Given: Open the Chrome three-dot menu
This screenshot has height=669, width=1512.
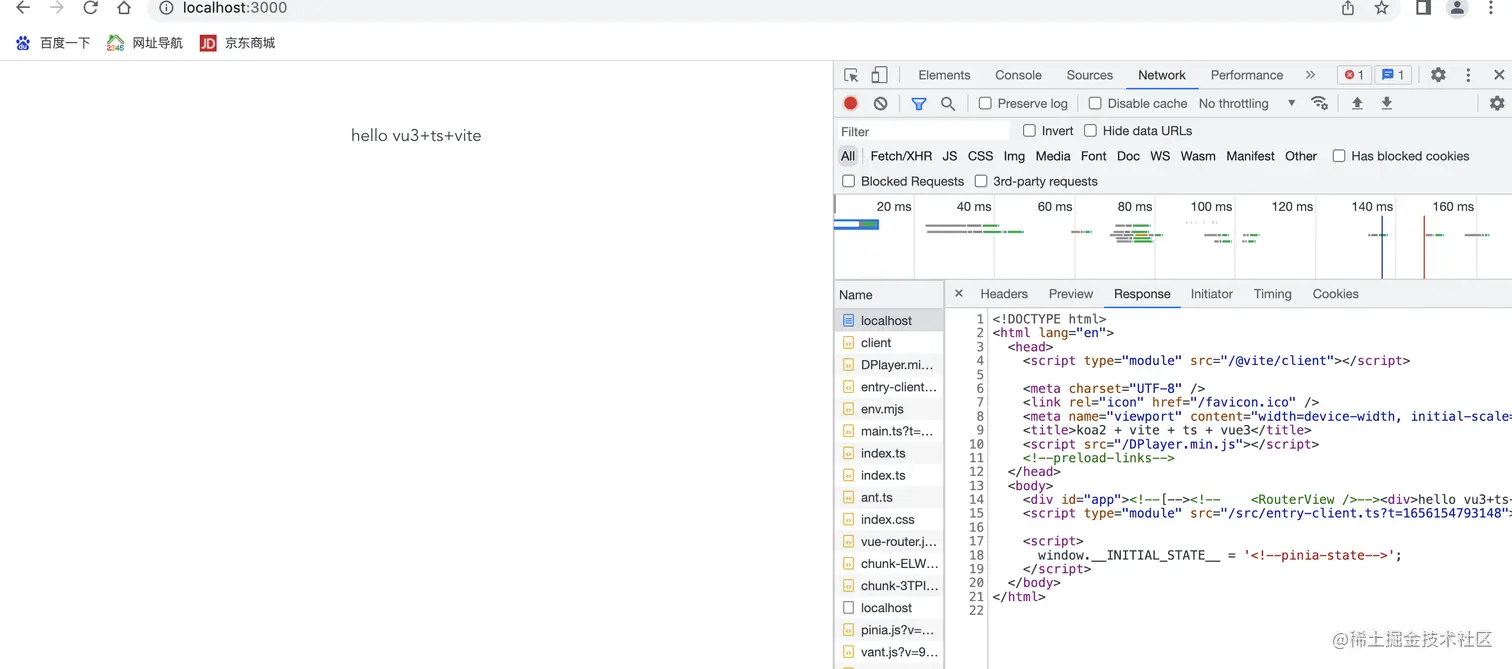Looking at the screenshot, I should tap(1491, 8).
